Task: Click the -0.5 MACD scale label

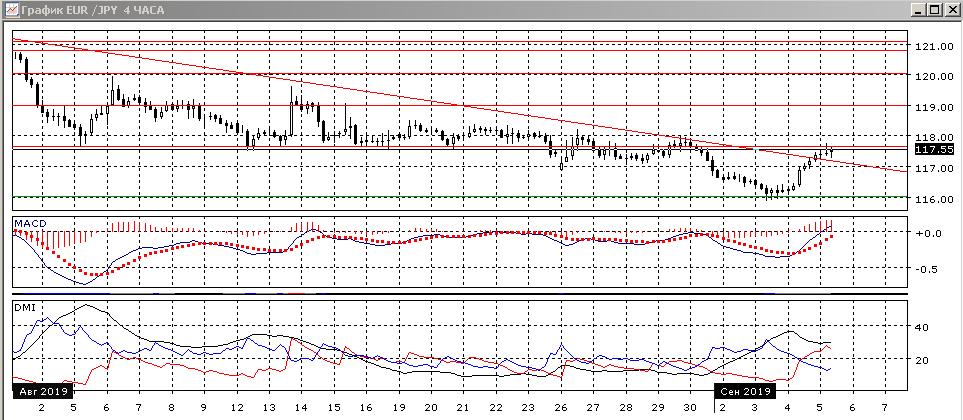Action: tap(929, 269)
